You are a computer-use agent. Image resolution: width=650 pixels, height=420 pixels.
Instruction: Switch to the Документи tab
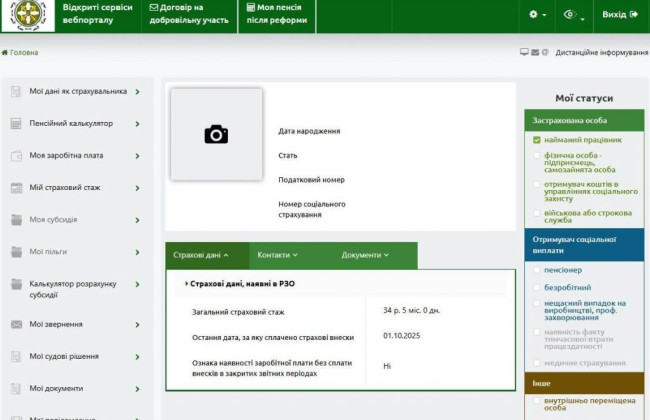point(365,255)
